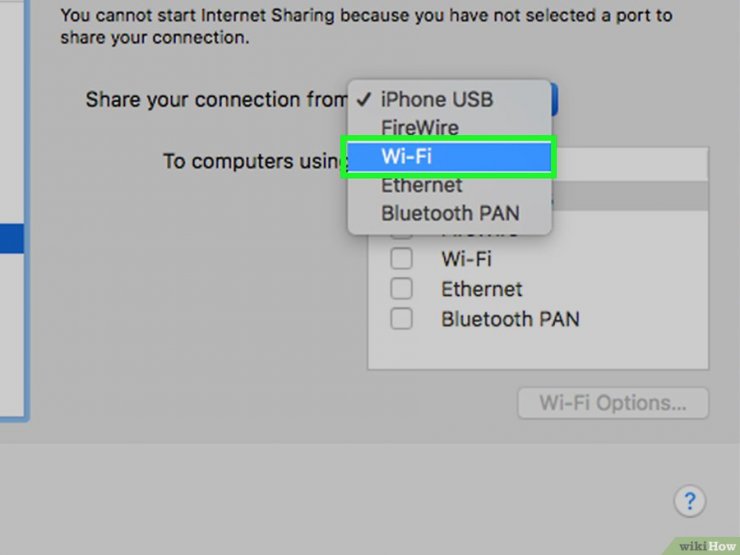Click empty area below Bluetooth PAN in ports list
The width and height of the screenshot is (740, 555).
pyautogui.click(x=538, y=350)
